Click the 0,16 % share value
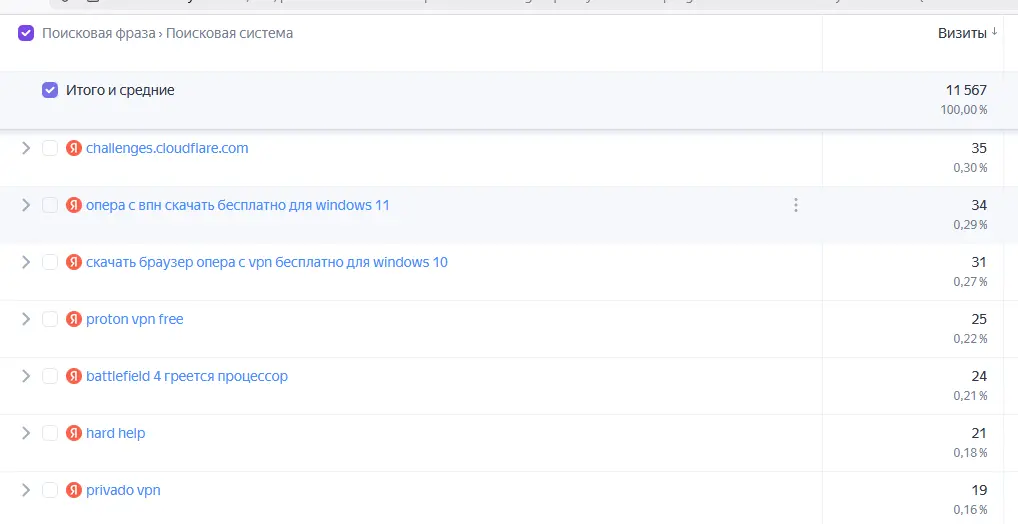Screen dimensions: 1018x524 coord(970,510)
